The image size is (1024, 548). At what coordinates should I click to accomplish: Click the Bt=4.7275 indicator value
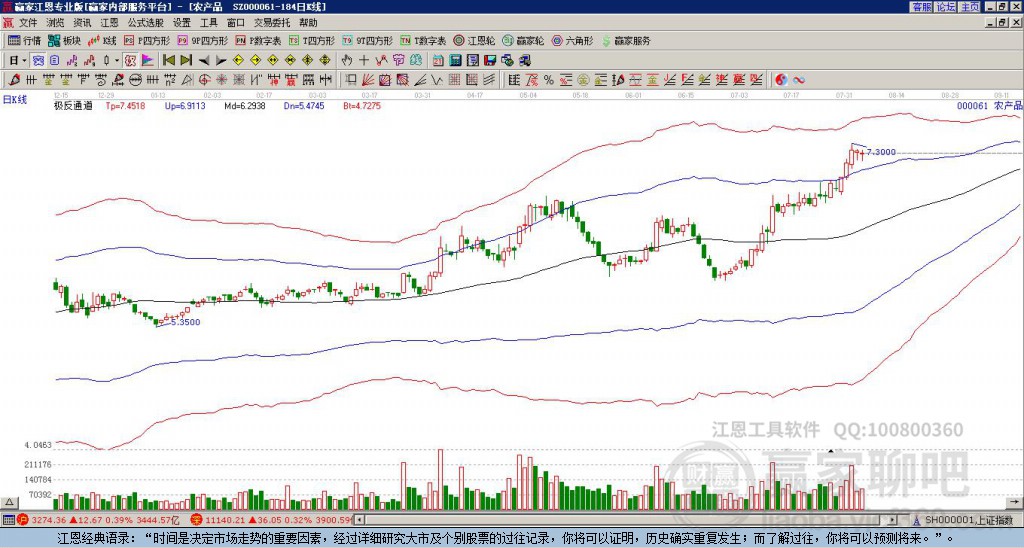pos(362,105)
